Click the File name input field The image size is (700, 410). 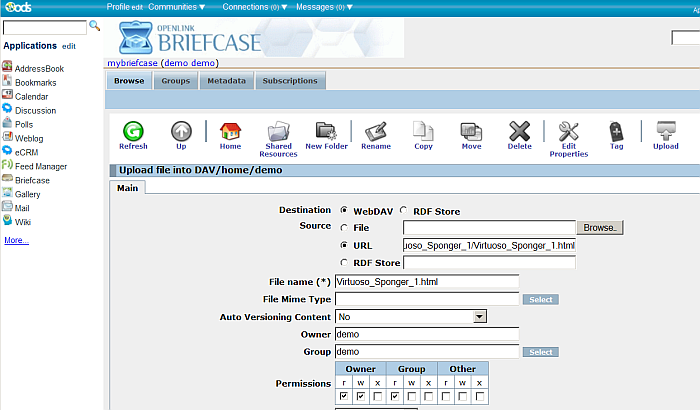coord(427,281)
